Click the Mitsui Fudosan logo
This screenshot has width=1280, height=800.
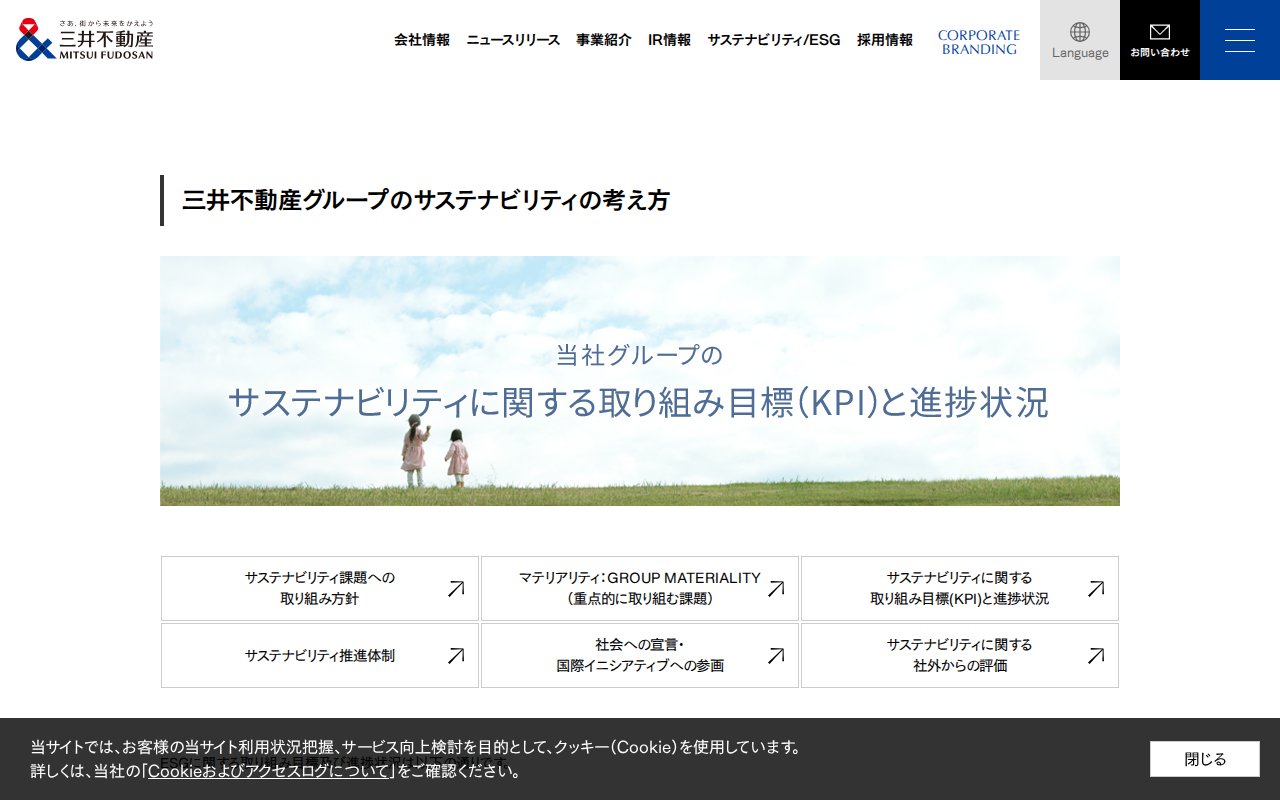click(x=85, y=40)
